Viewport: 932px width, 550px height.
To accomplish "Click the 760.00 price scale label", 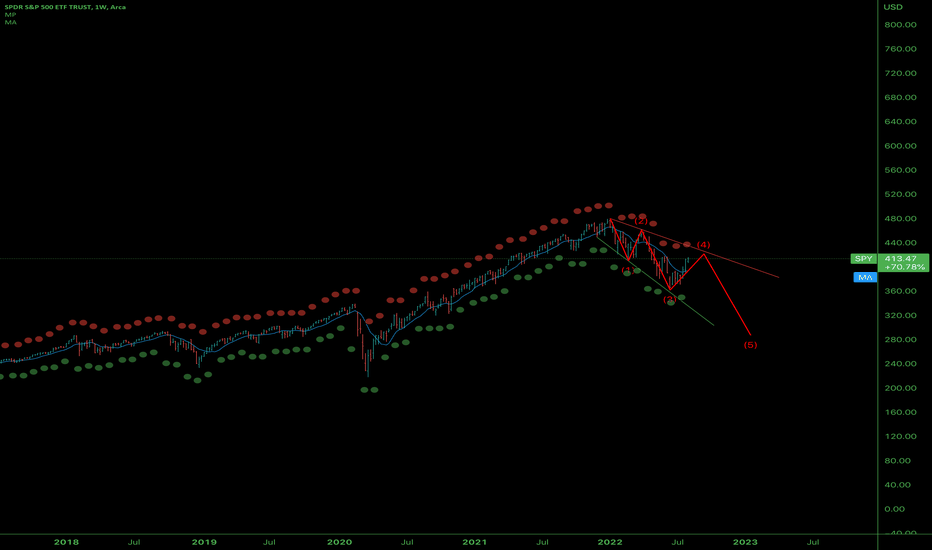I will click(x=900, y=49).
